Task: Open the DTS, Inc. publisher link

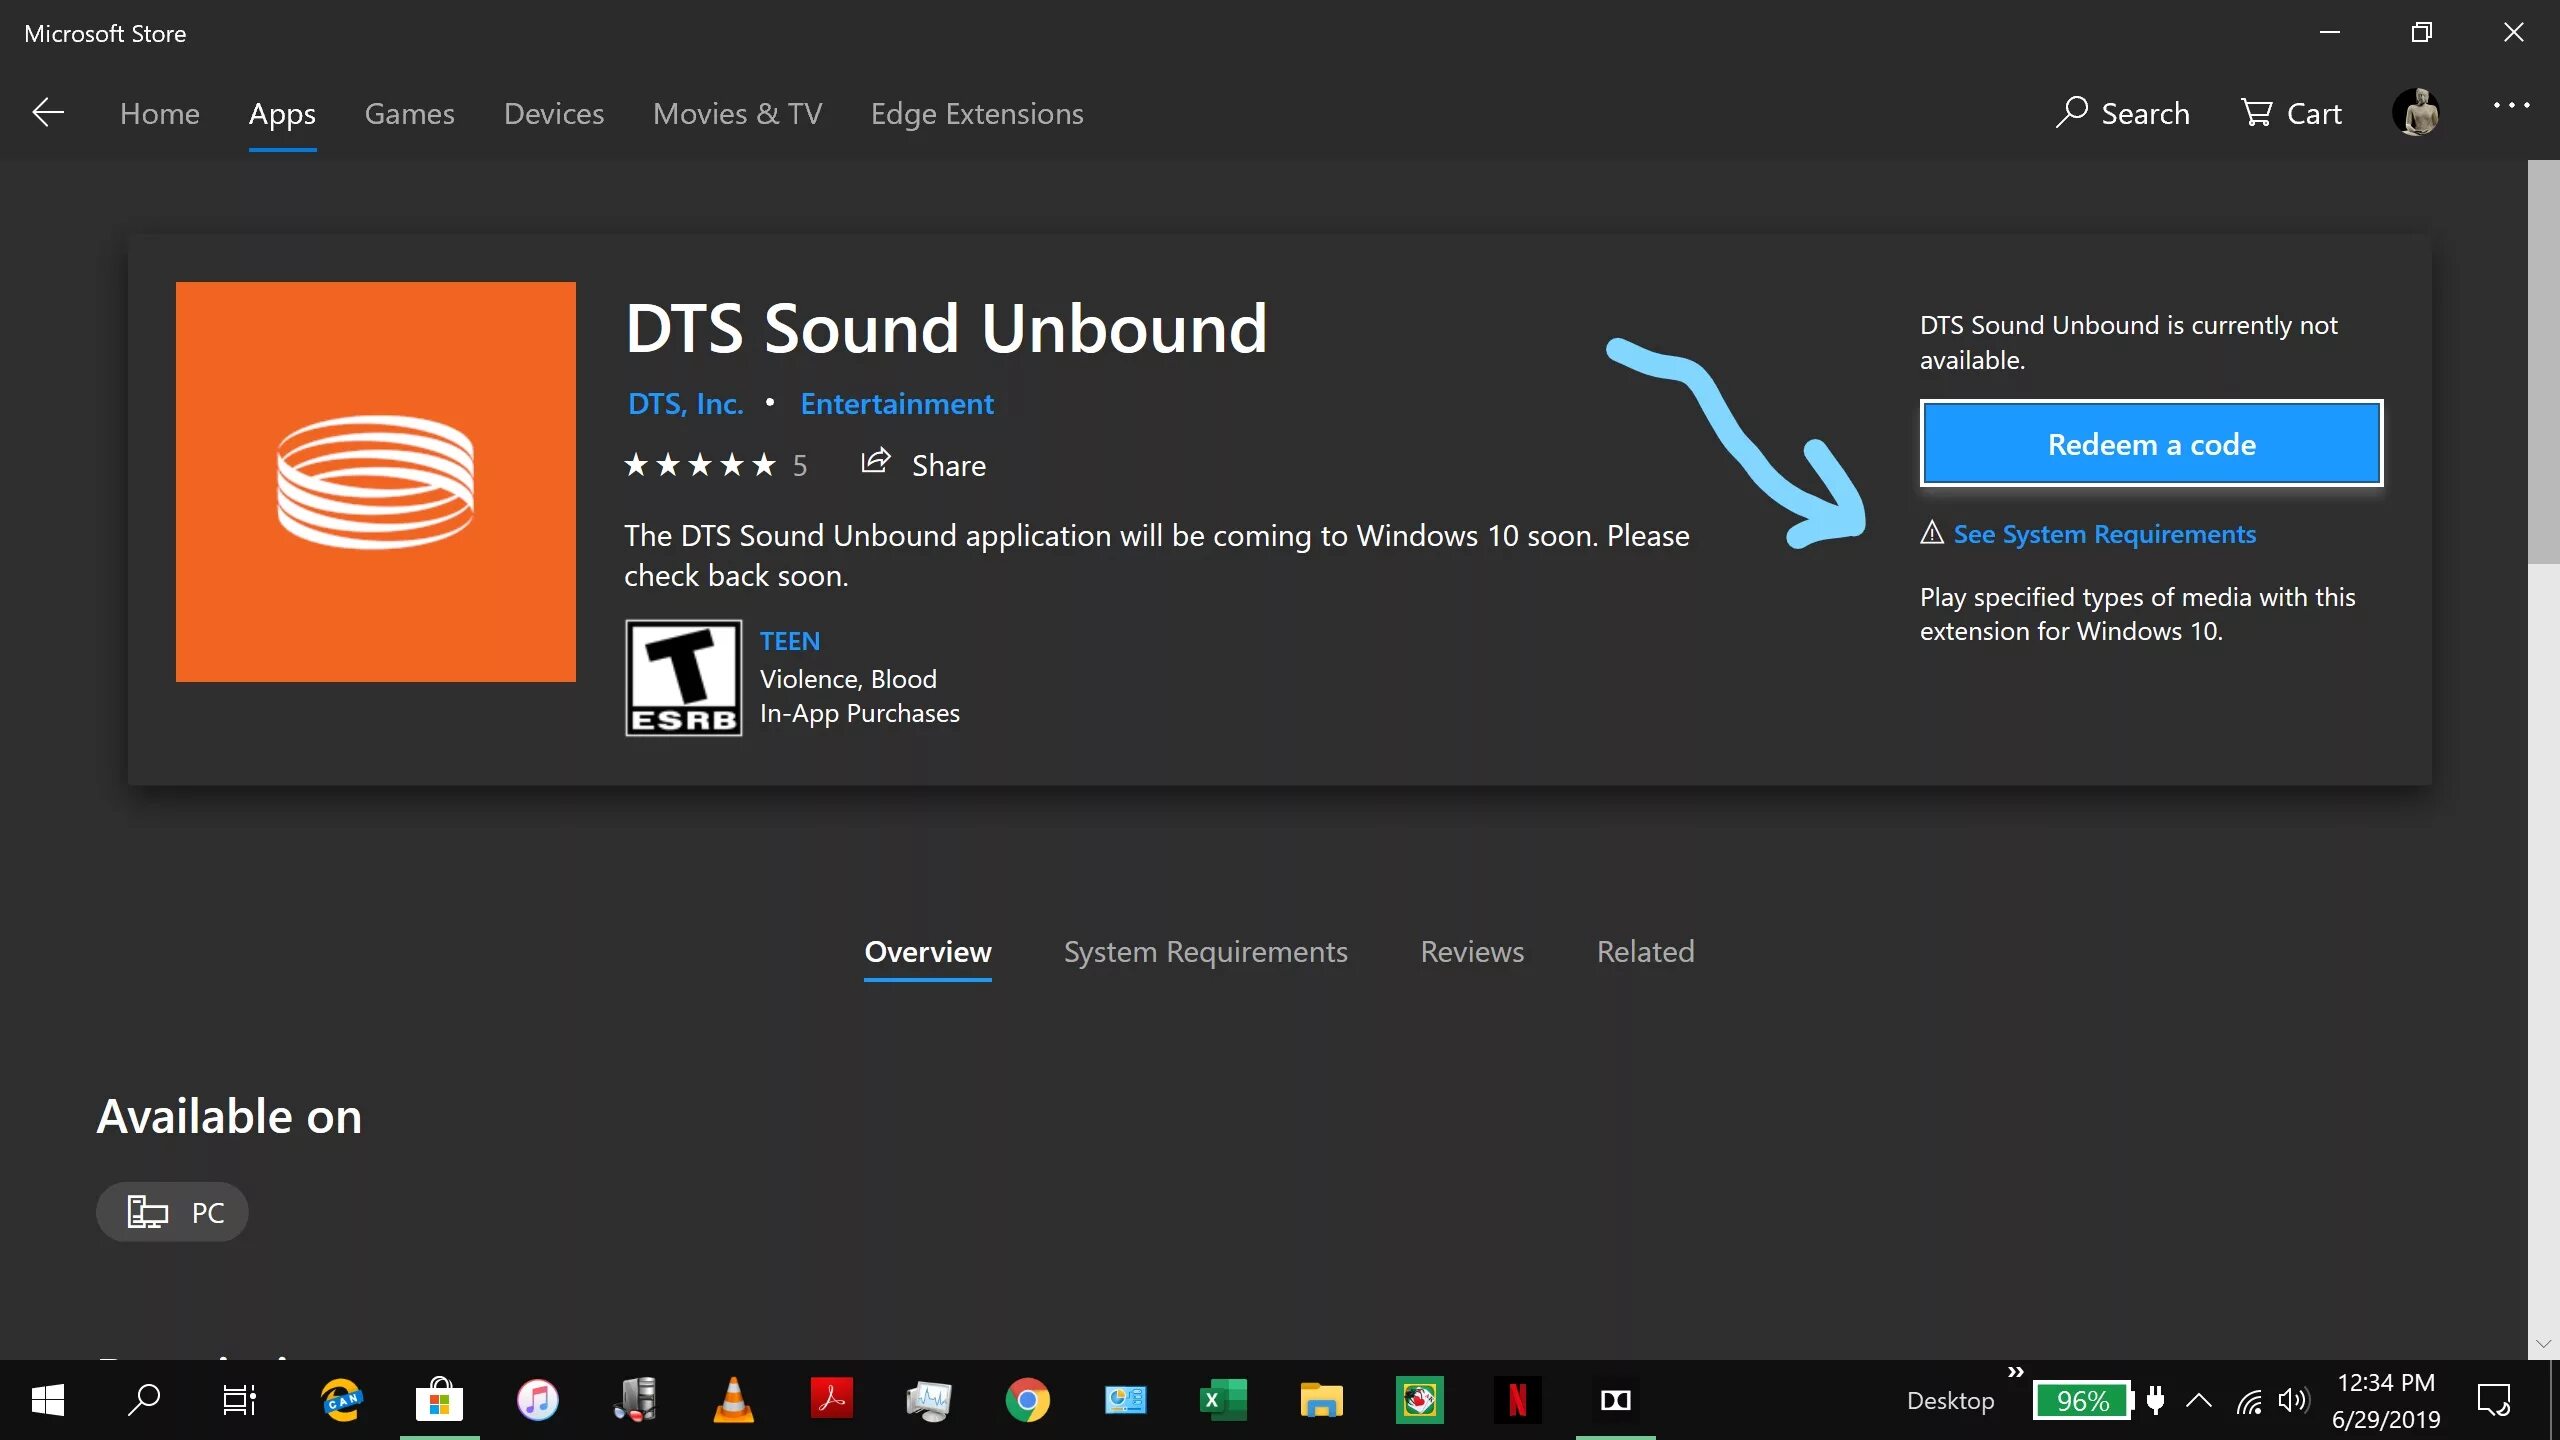Action: [x=685, y=404]
